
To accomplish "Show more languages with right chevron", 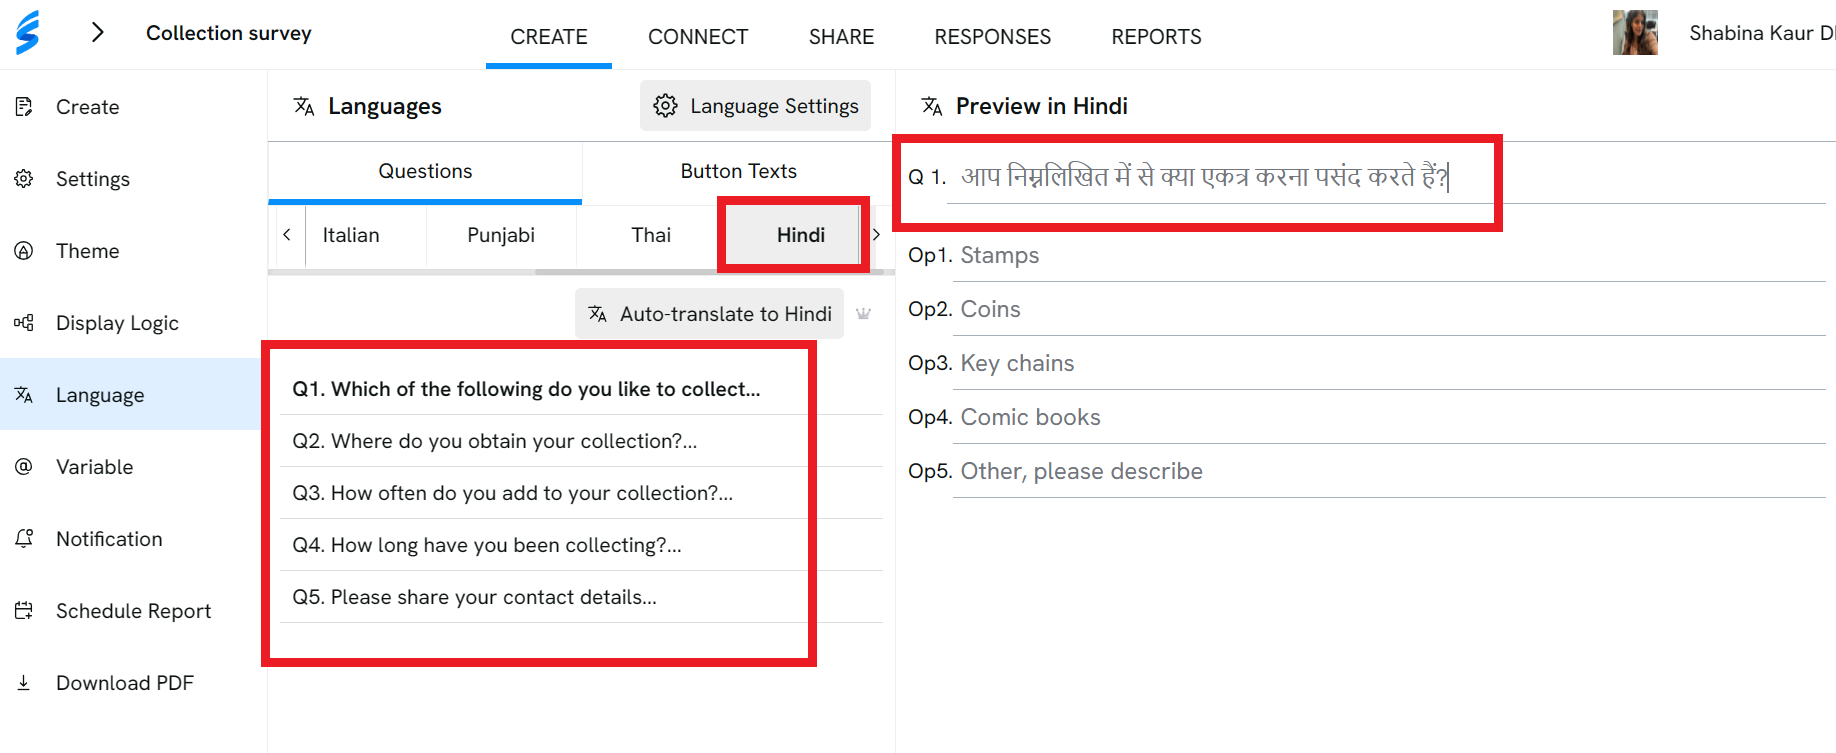I will (876, 235).
